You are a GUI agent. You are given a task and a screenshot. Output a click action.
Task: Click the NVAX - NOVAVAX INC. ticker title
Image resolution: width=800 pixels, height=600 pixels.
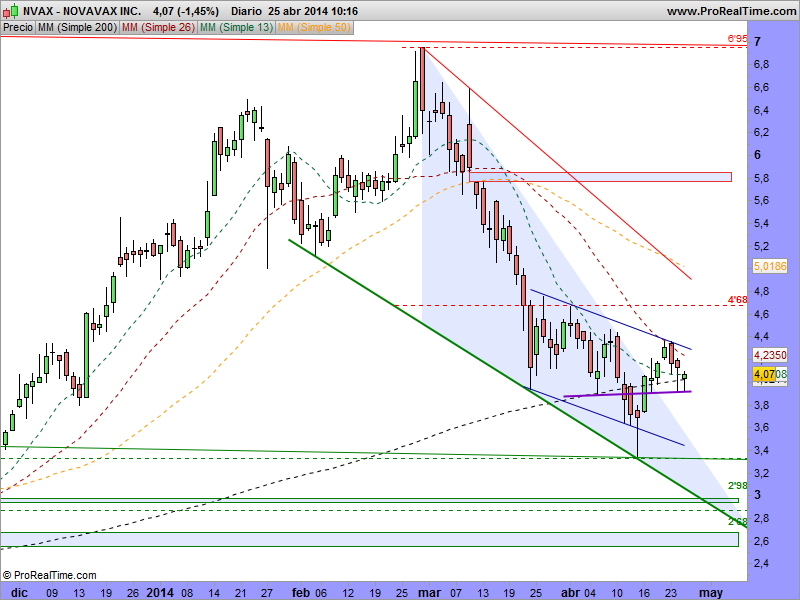(x=82, y=11)
